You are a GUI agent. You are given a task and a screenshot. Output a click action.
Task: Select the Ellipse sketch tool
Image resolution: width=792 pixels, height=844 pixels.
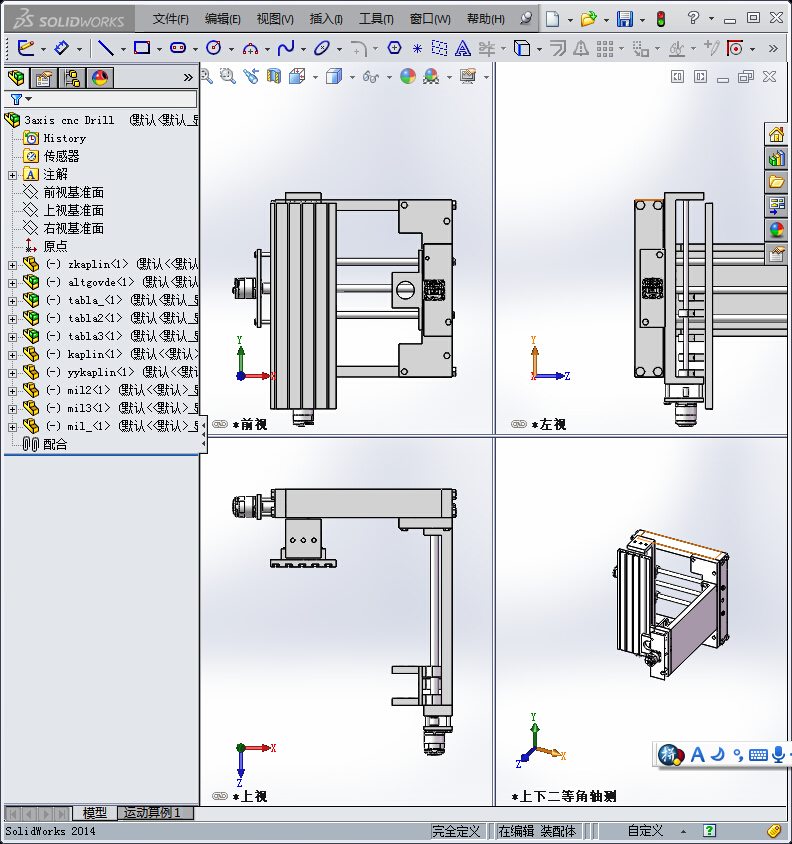coord(322,48)
